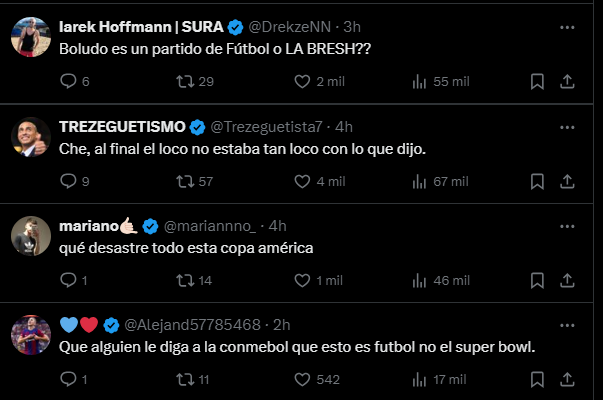Viewport: 603px width, 400px height.
Task: Open the @Alejand57785468 profile handle
Action: pyautogui.click(x=192, y=325)
